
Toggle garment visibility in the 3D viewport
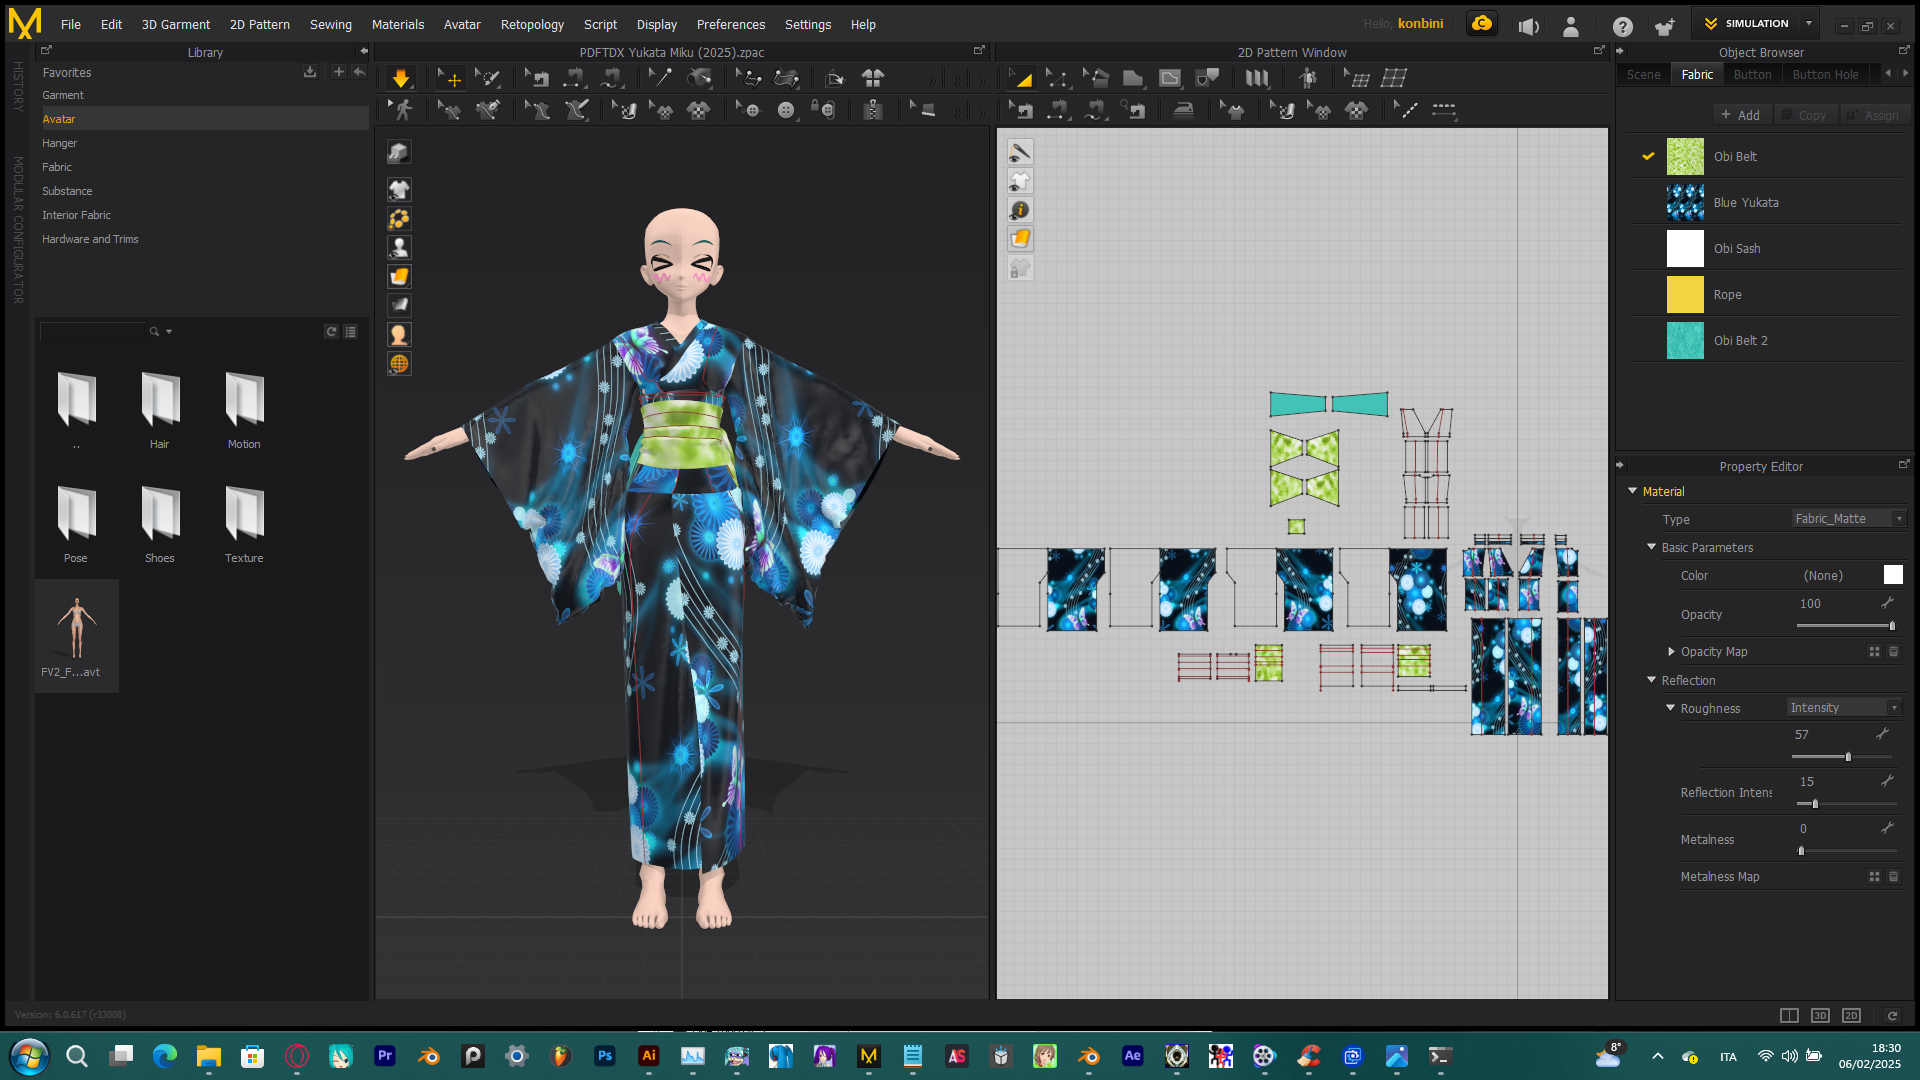399,188
